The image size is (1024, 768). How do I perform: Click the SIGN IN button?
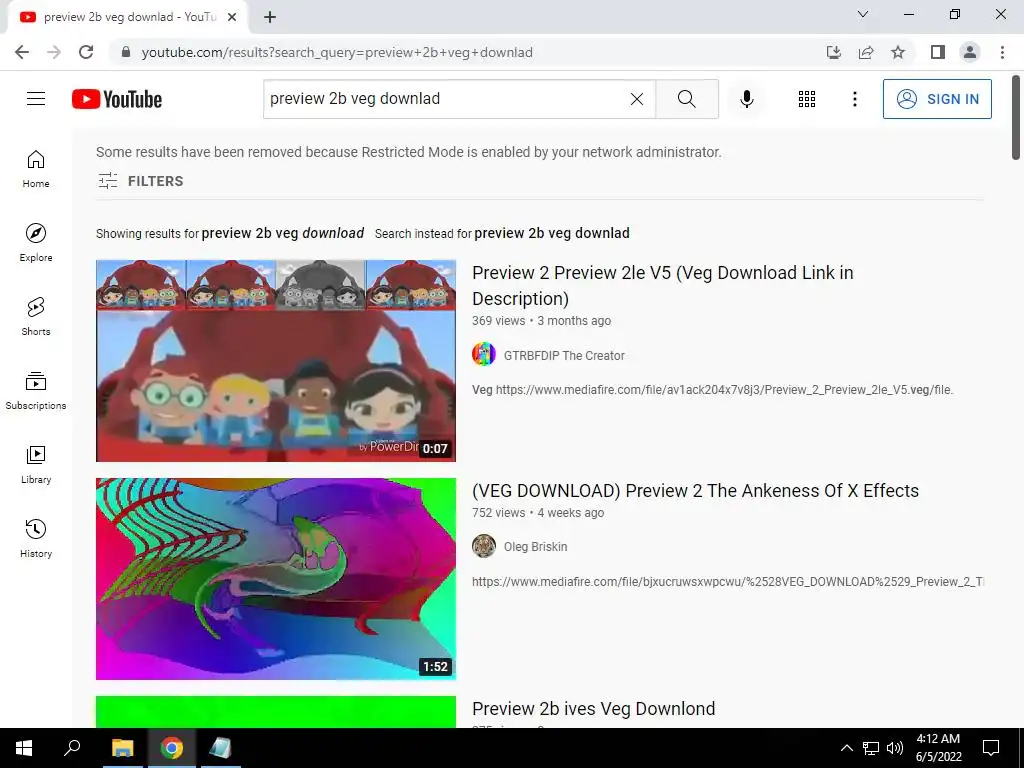(937, 99)
